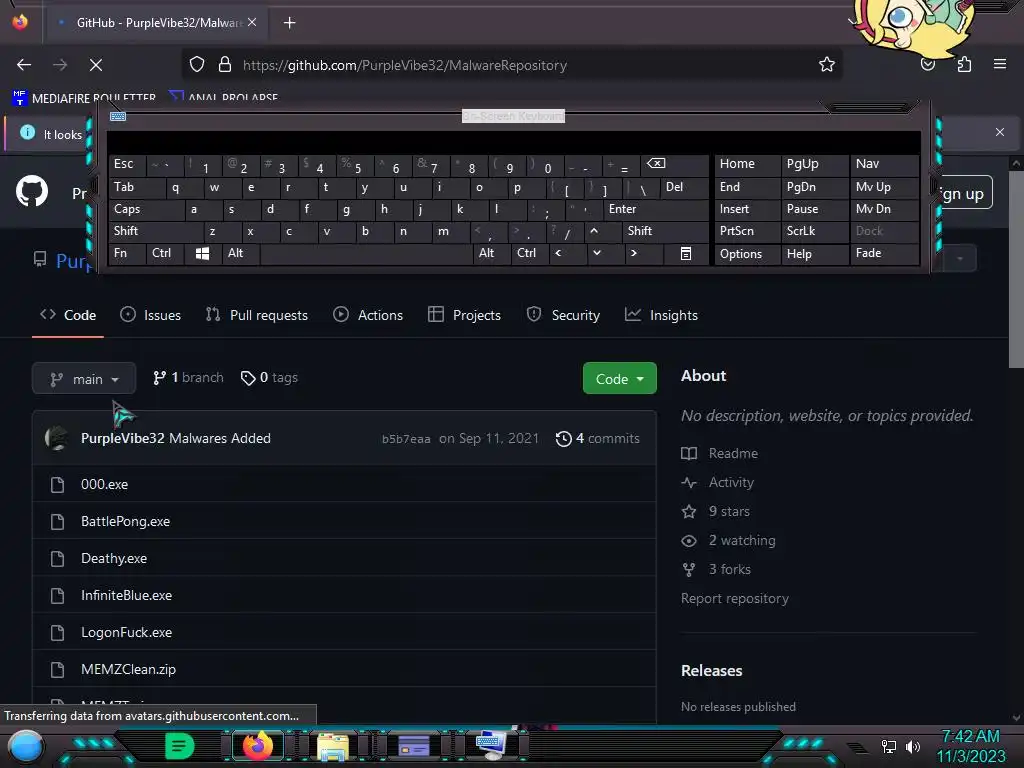Click the GitHub octocat logo
Image resolution: width=1024 pixels, height=768 pixels.
coord(31,191)
